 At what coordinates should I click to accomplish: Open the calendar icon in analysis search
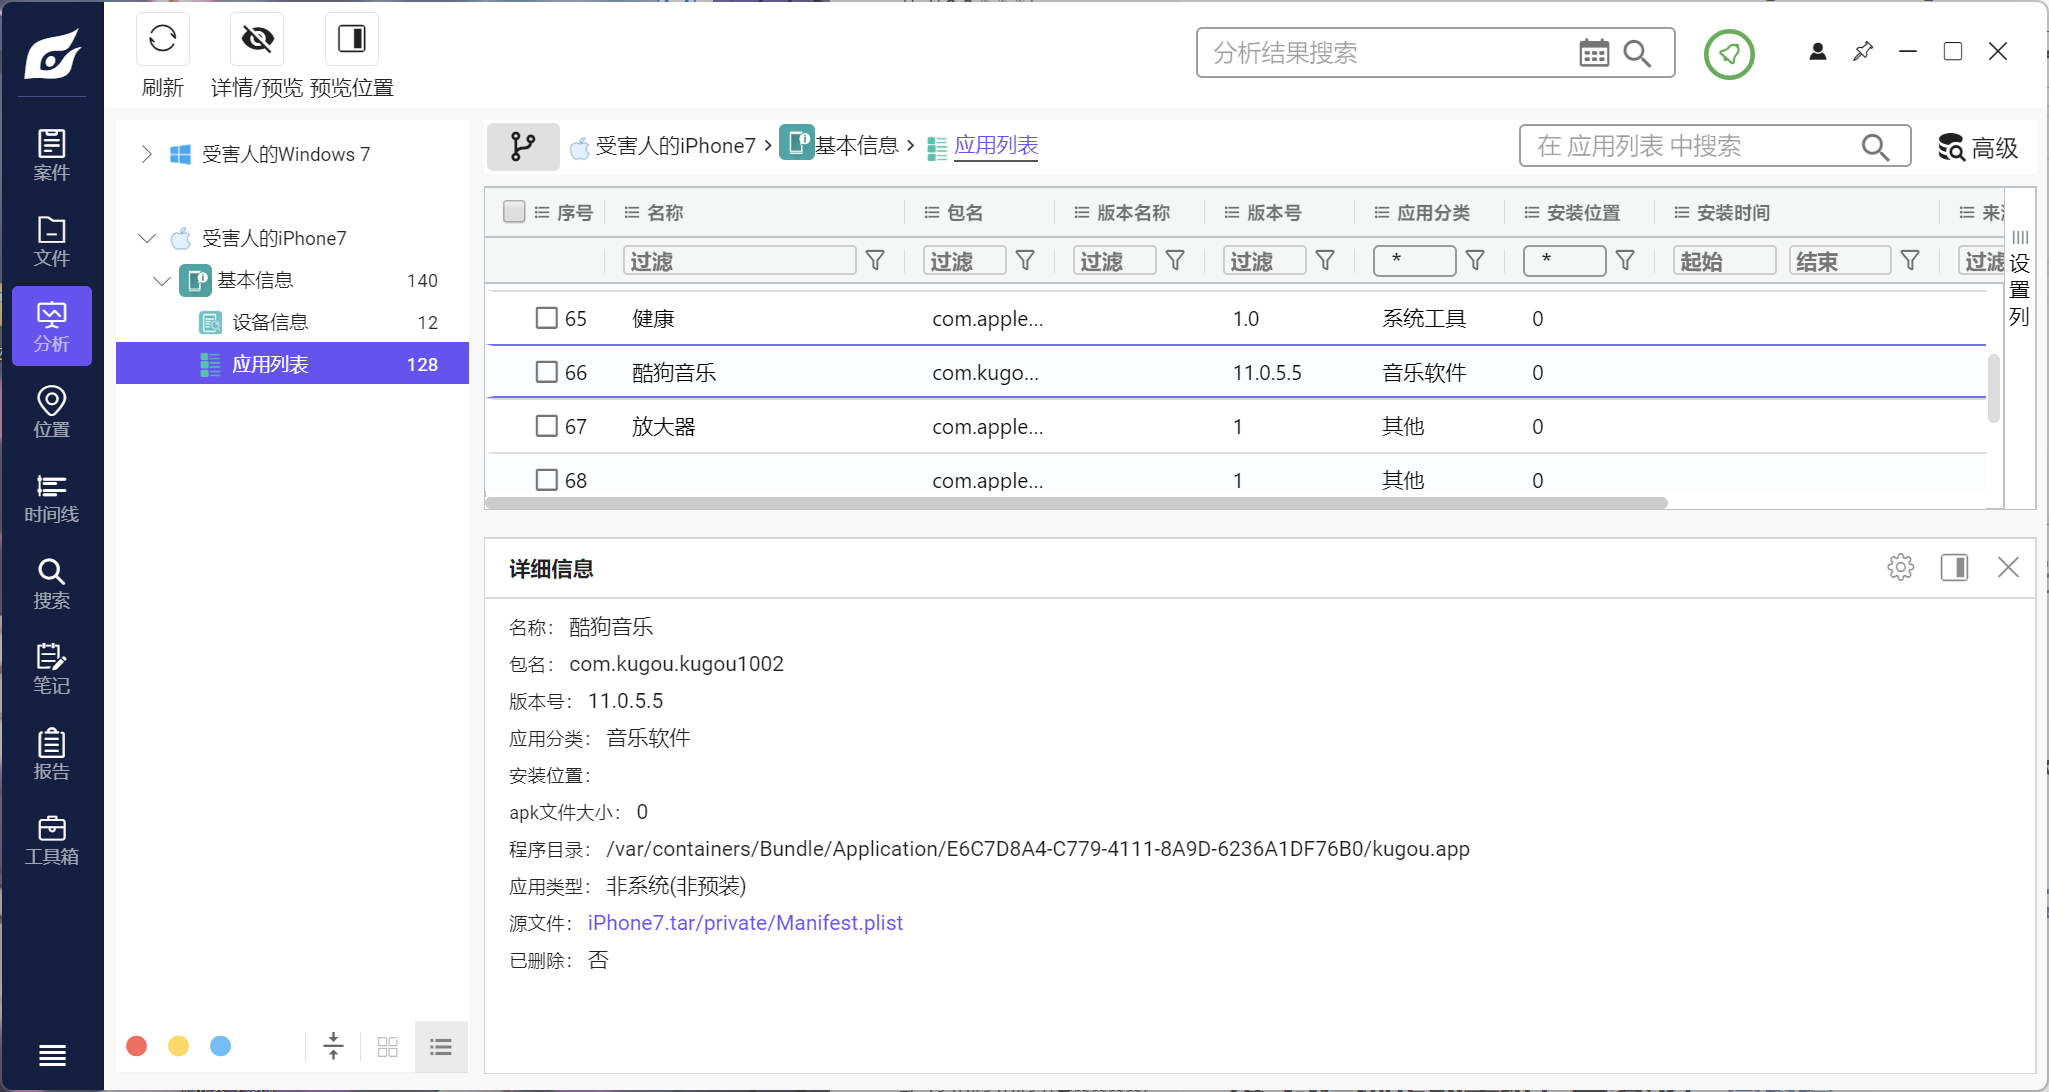point(1594,53)
